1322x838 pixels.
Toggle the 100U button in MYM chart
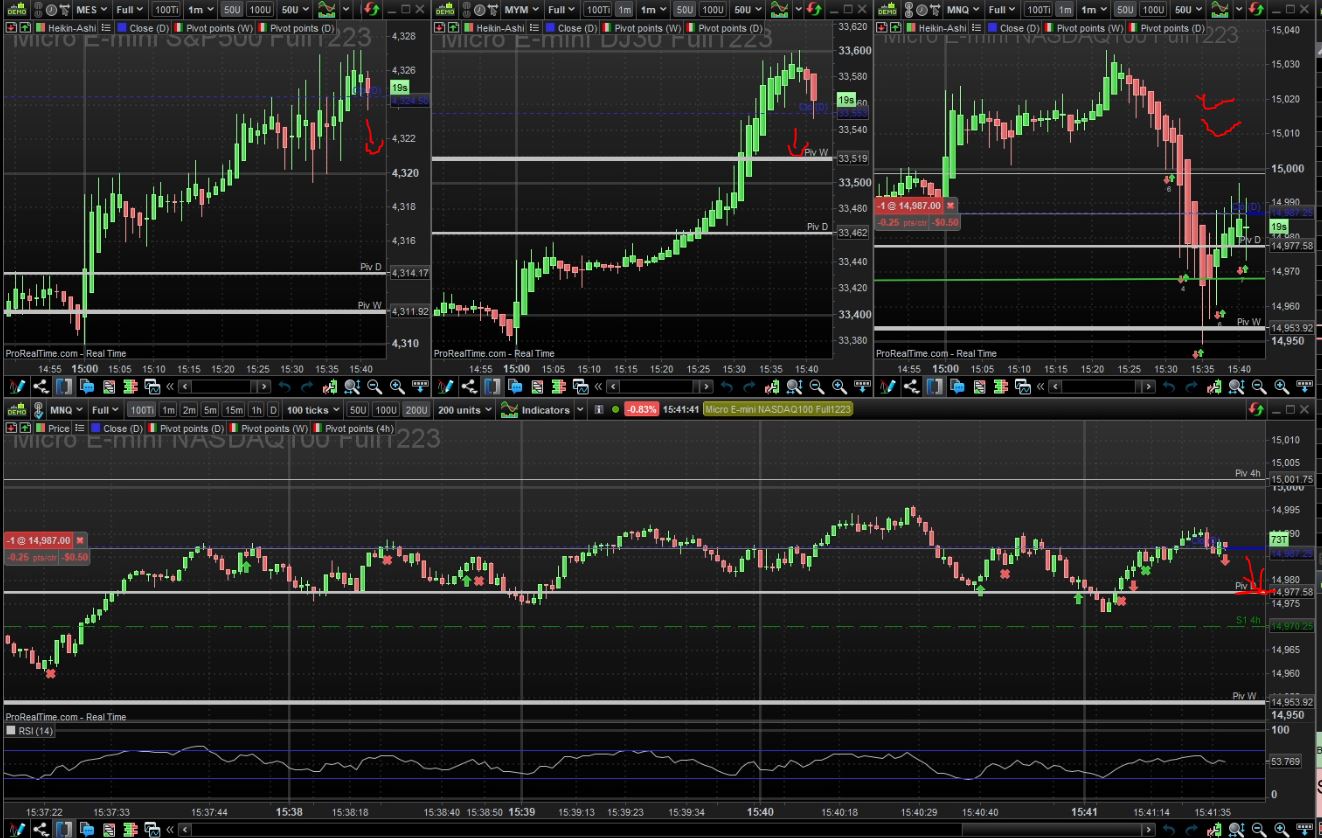coord(713,9)
